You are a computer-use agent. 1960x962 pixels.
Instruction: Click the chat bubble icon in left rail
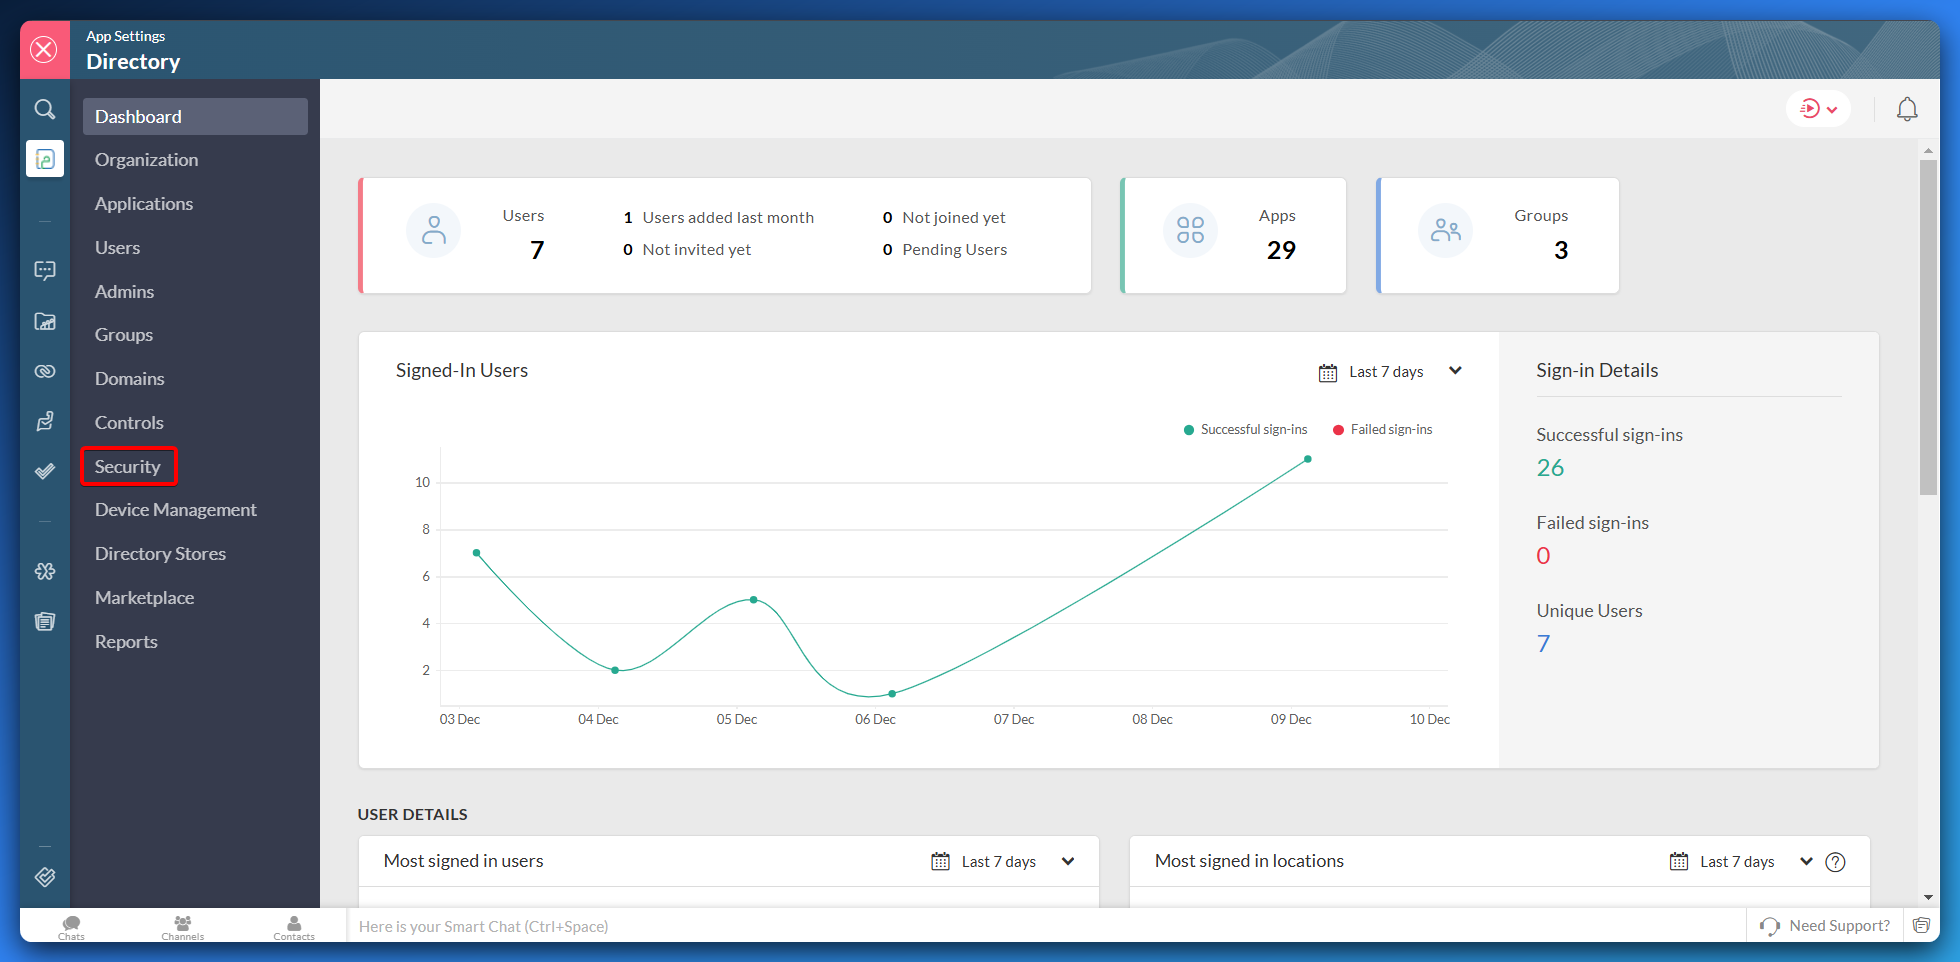click(x=45, y=270)
